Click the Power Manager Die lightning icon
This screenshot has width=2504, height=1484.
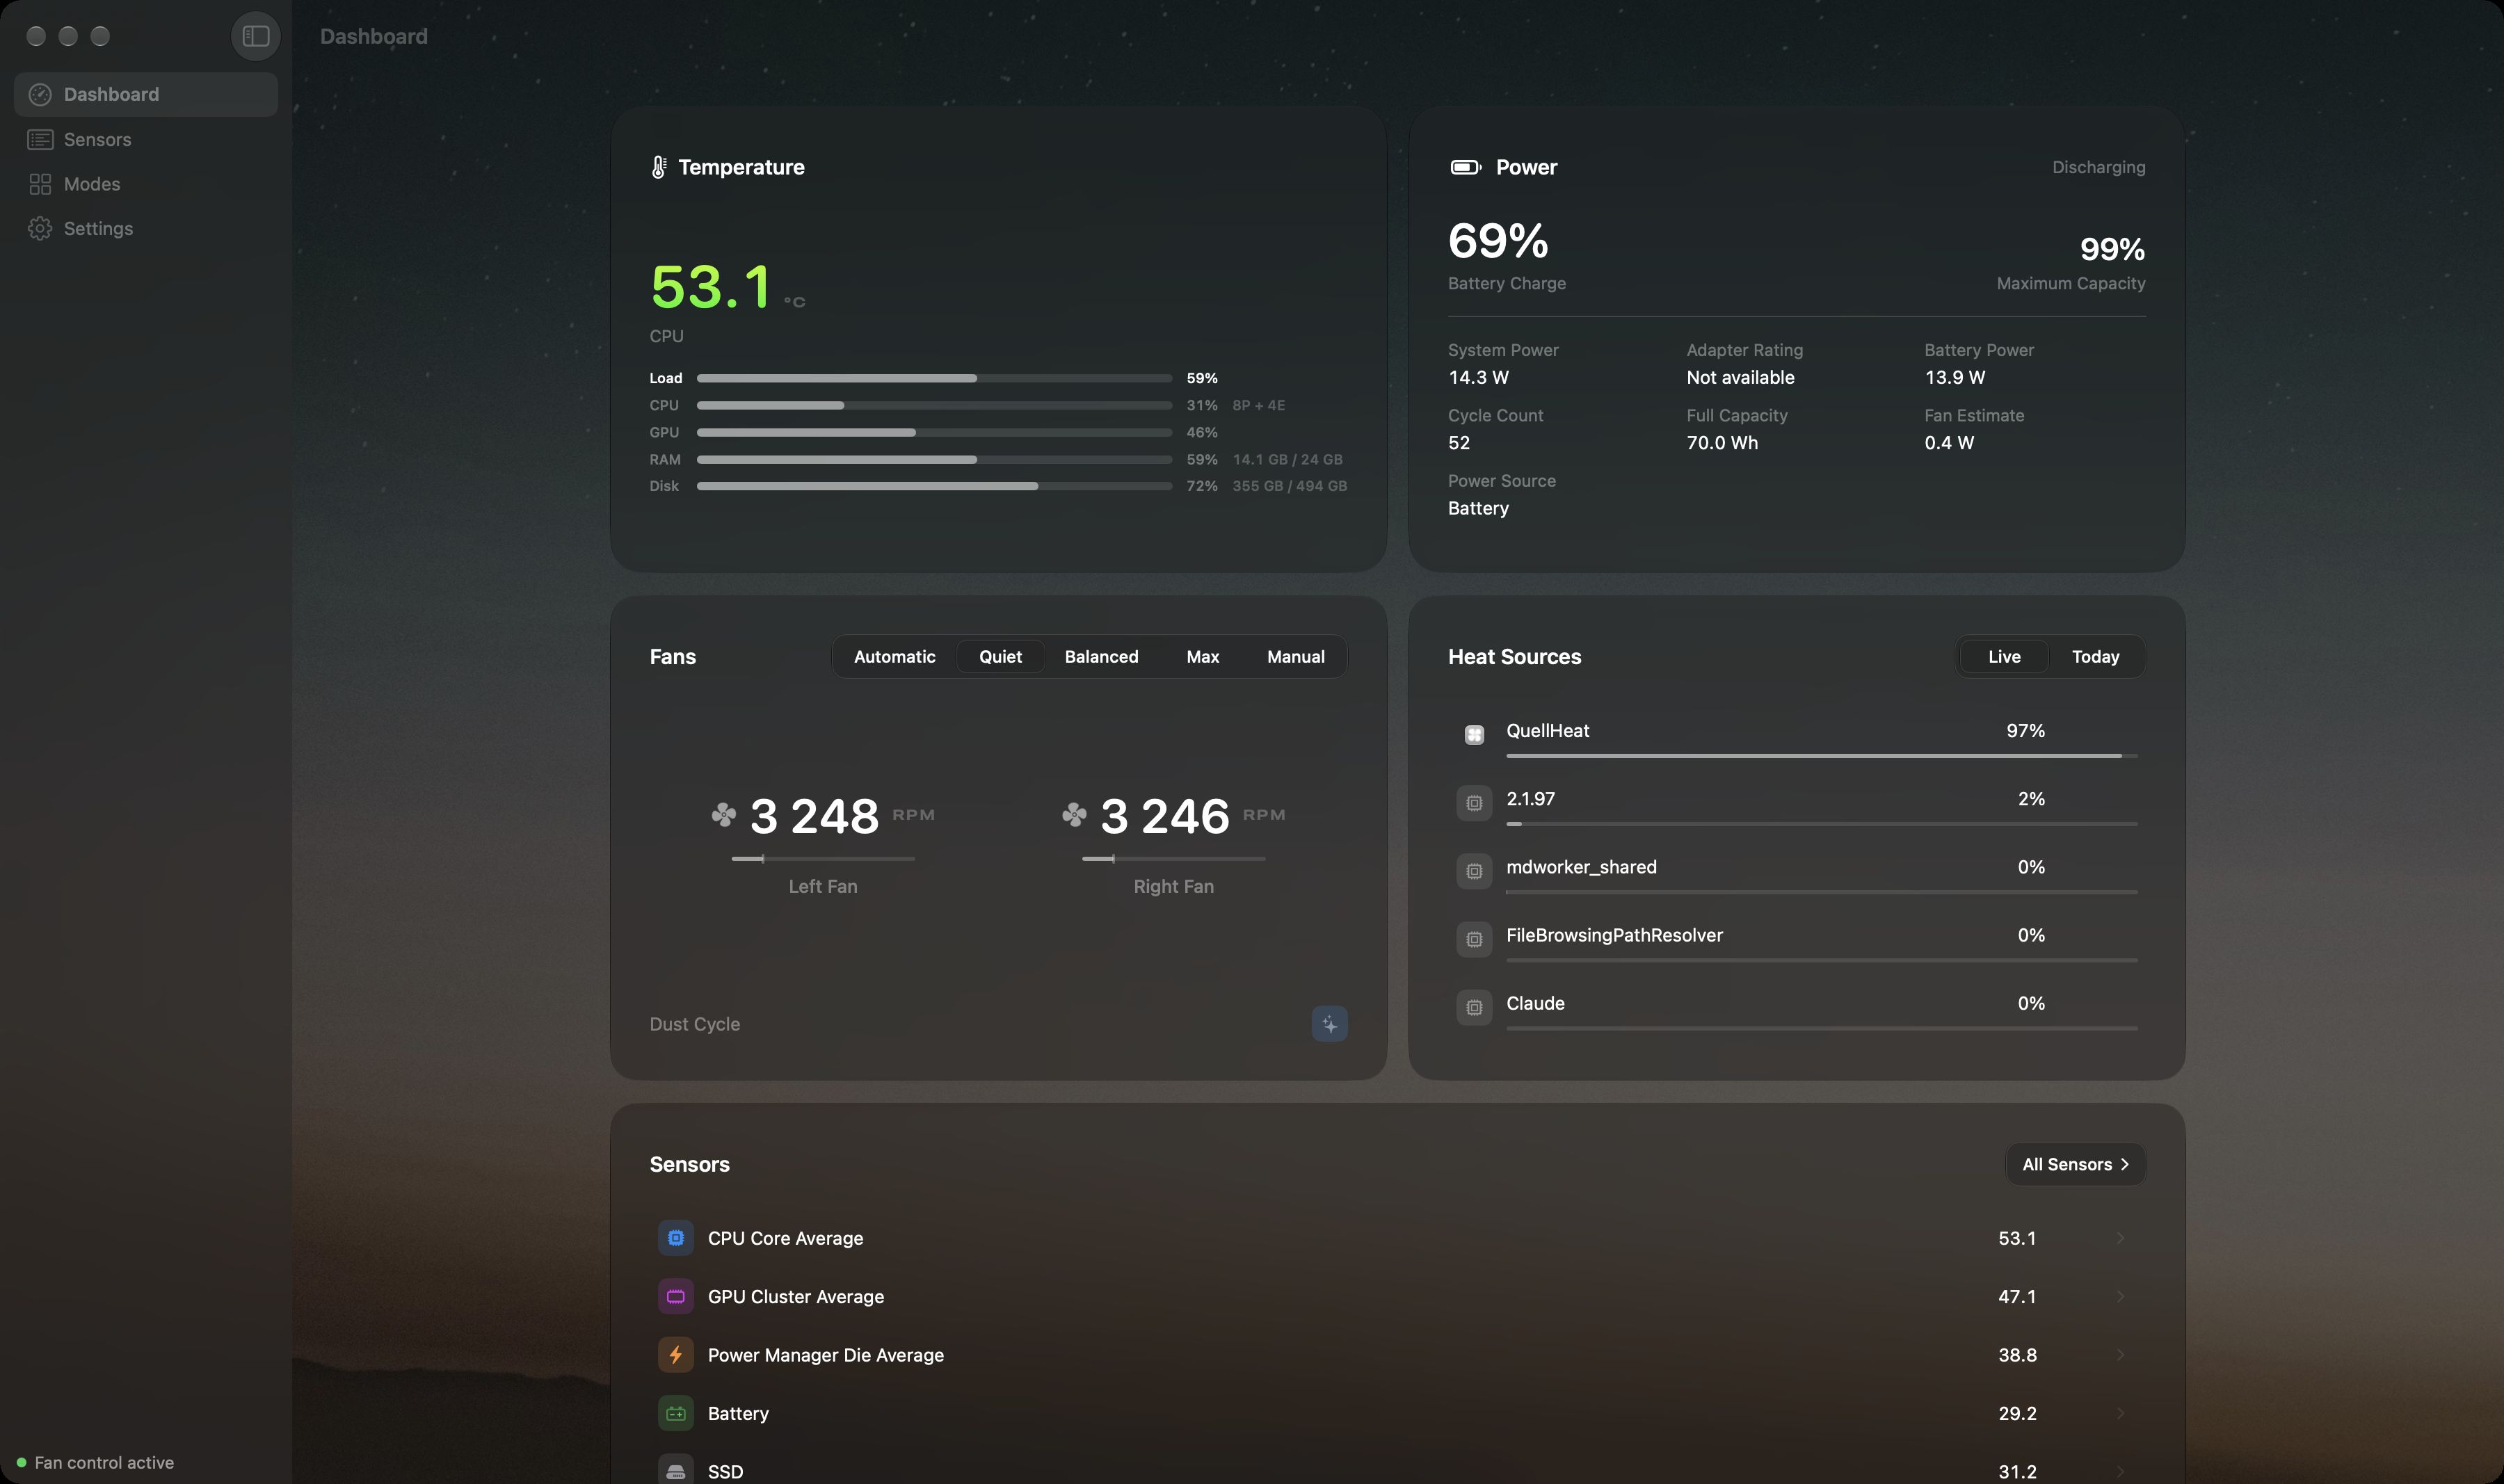coord(676,1355)
